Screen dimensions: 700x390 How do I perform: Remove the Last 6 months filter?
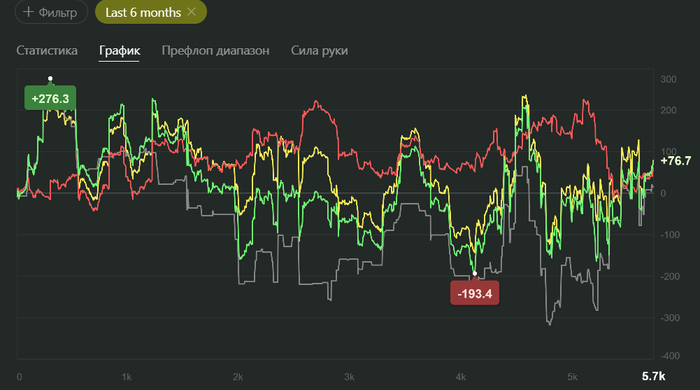point(192,12)
